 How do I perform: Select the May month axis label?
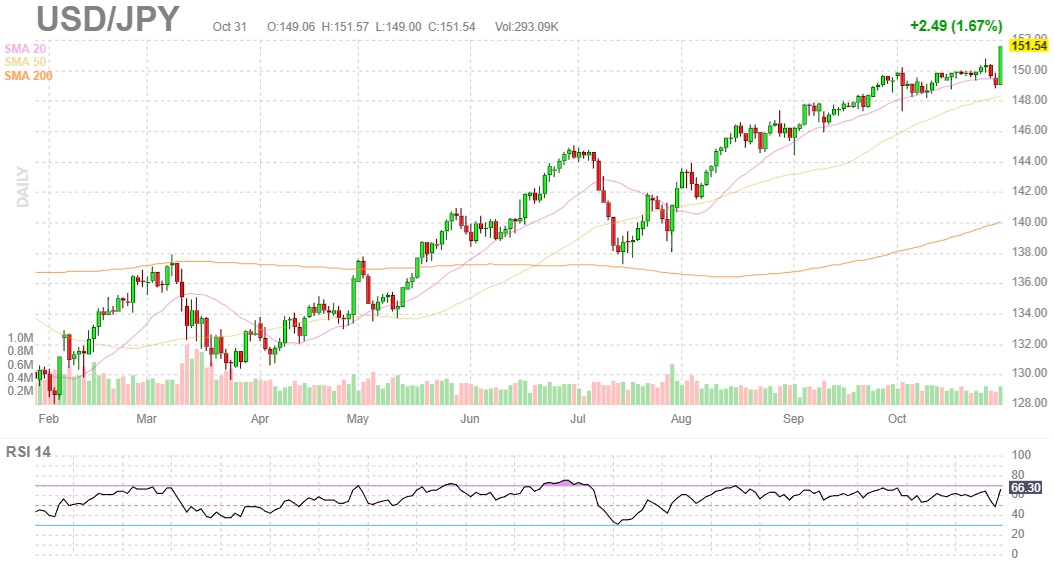coord(358,419)
